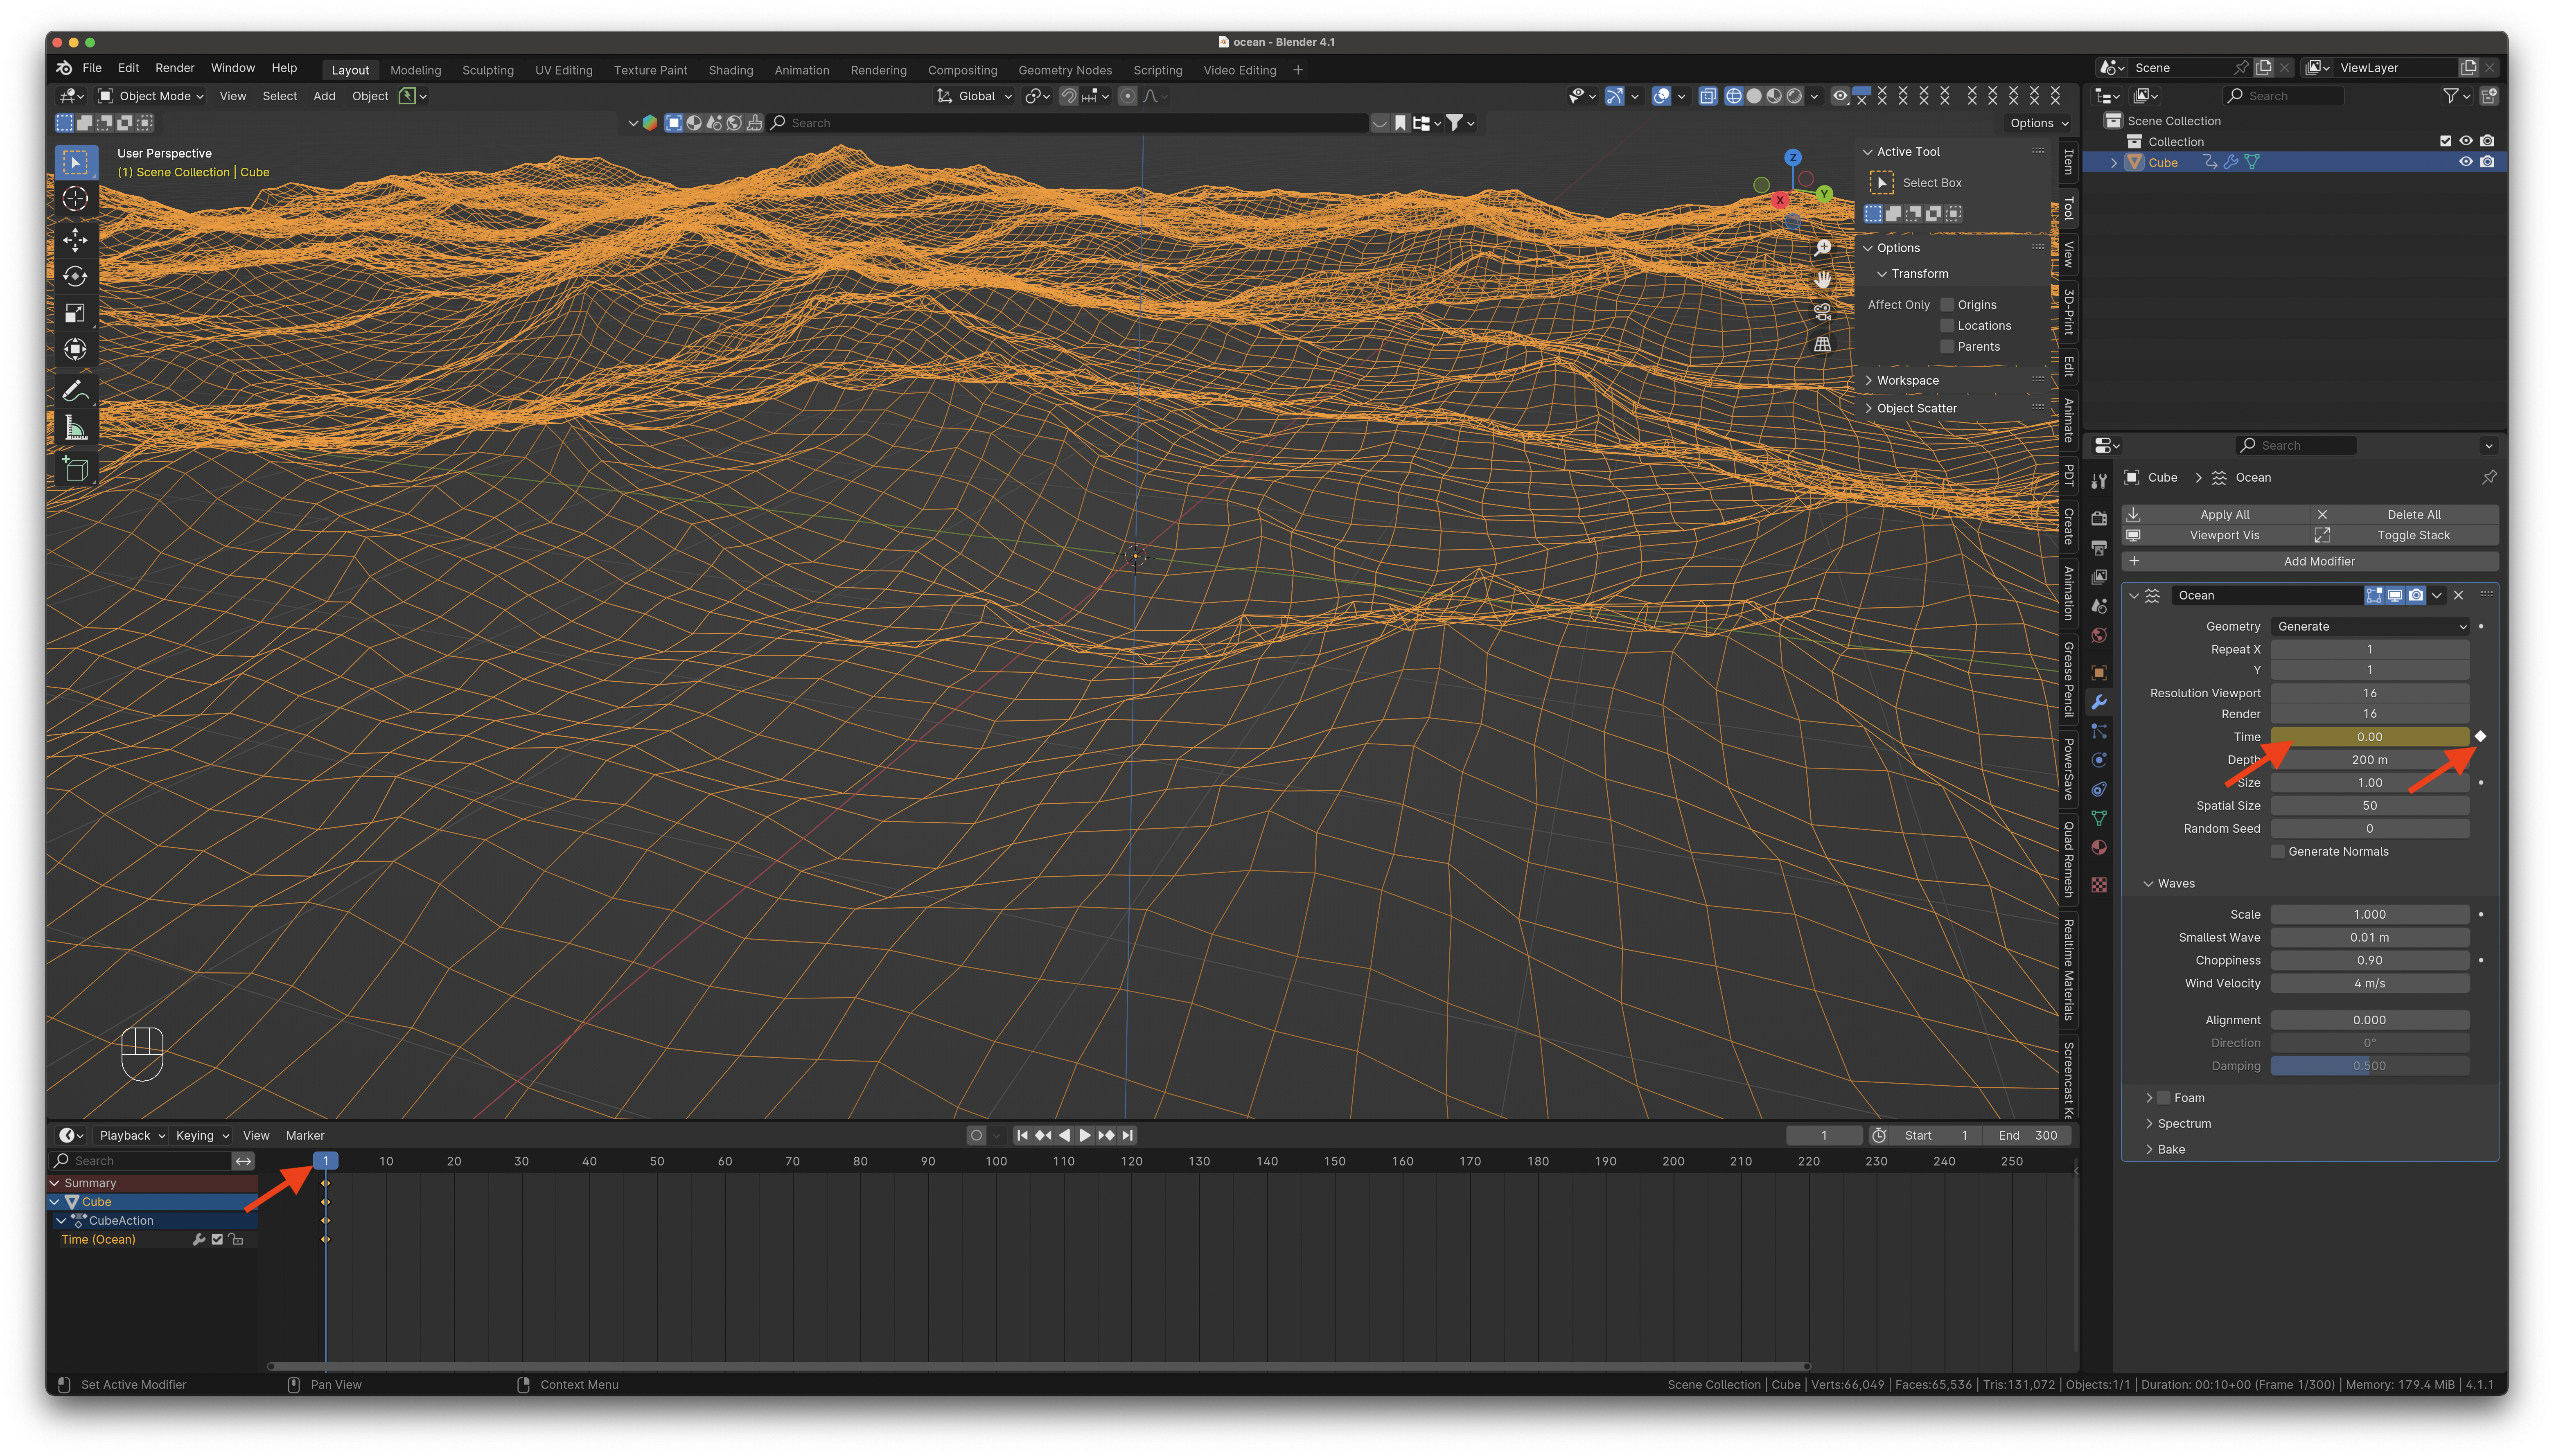The height and width of the screenshot is (1456, 2554).
Task: Open the Global transform orientation dropdown
Action: (x=975, y=96)
